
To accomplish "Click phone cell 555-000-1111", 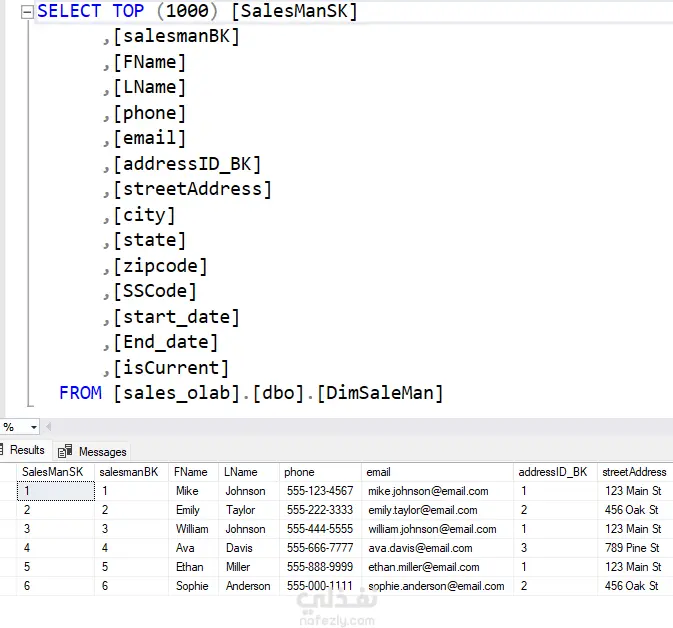I will click(320, 586).
